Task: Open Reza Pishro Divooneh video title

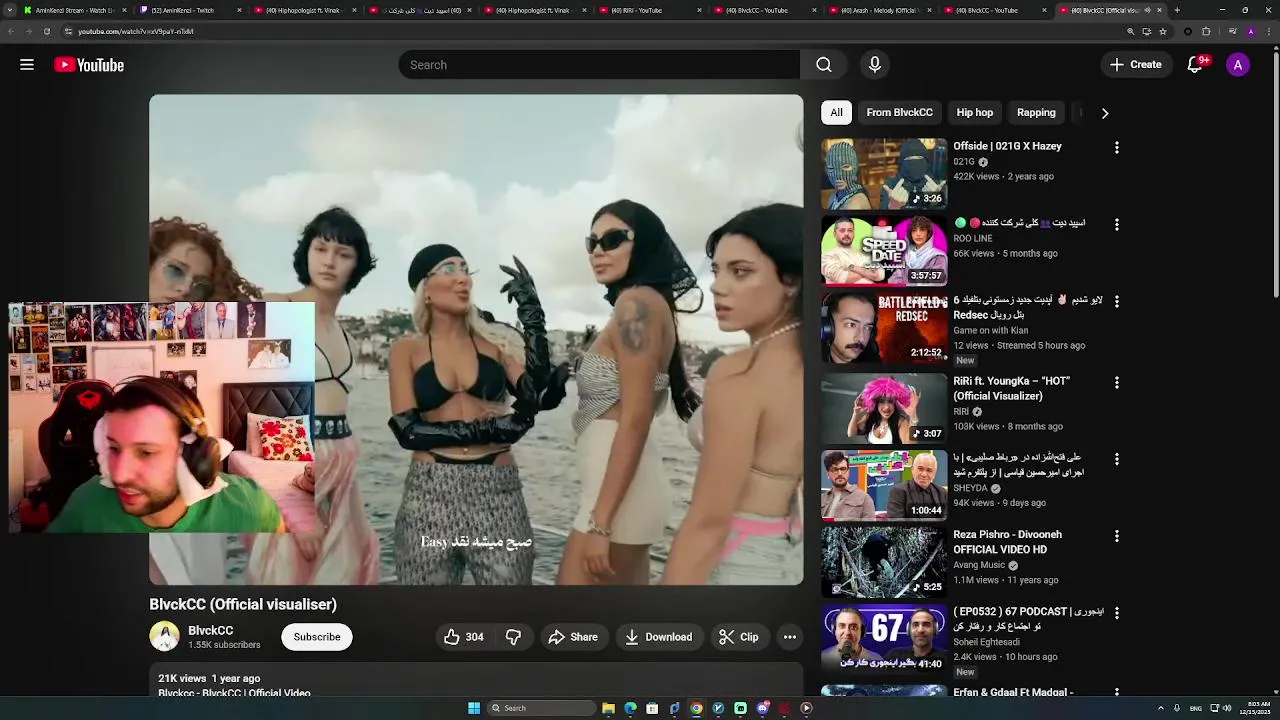Action: (x=1007, y=542)
